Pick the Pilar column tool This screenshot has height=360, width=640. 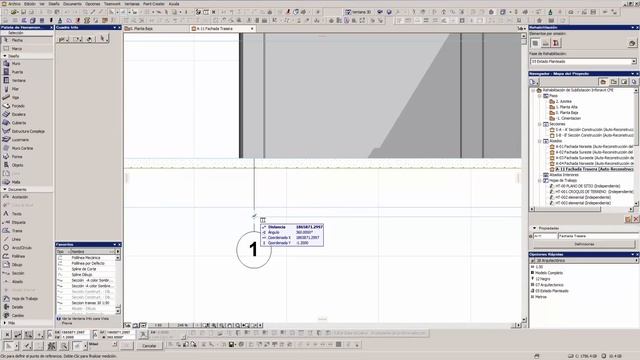[x=27, y=89]
